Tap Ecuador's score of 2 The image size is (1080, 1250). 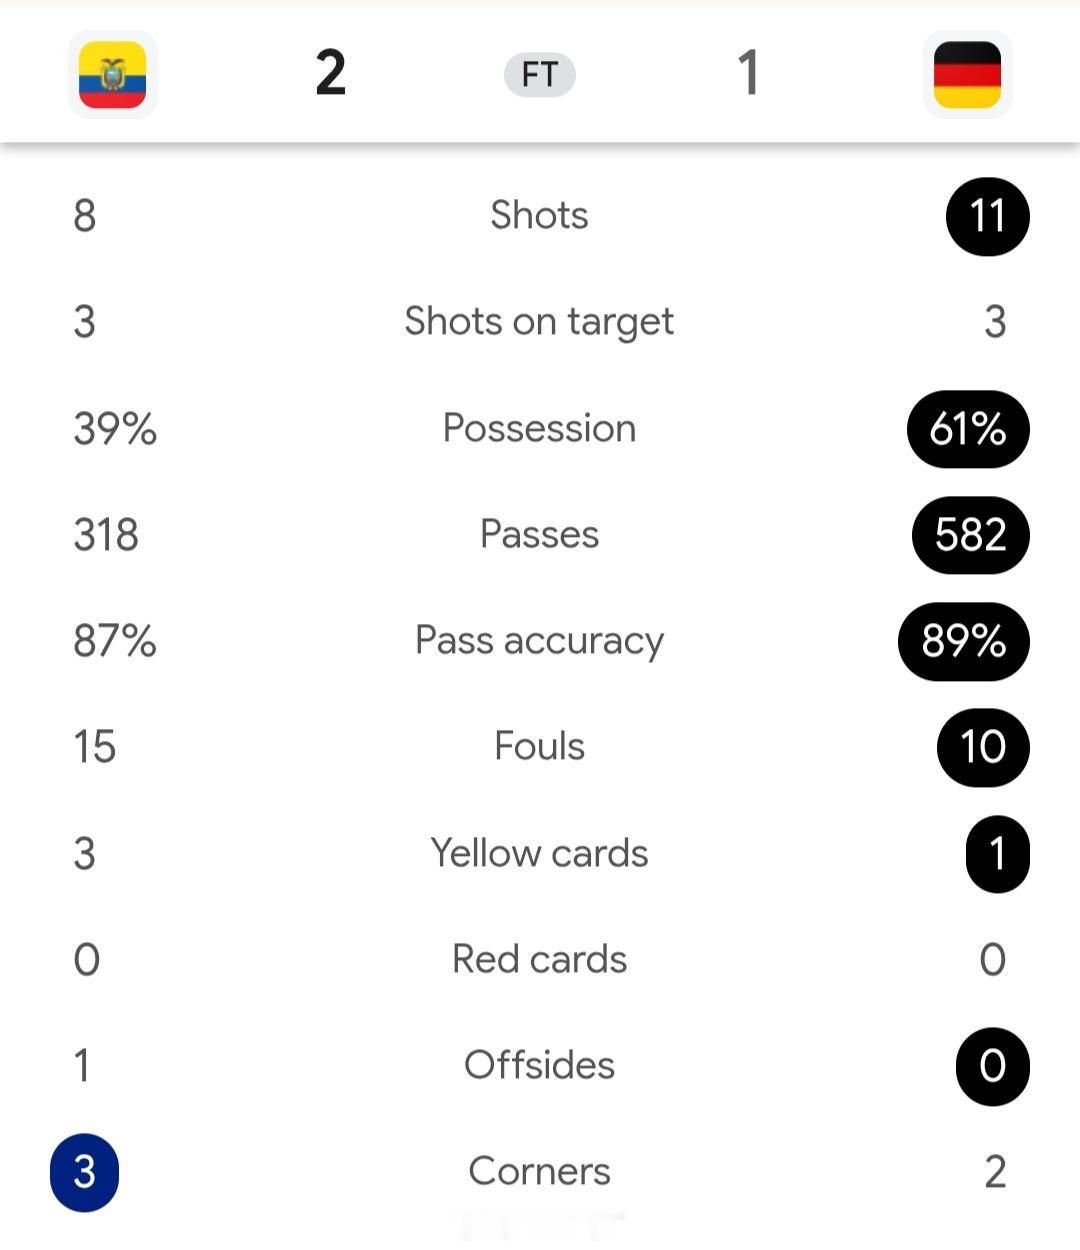click(331, 74)
